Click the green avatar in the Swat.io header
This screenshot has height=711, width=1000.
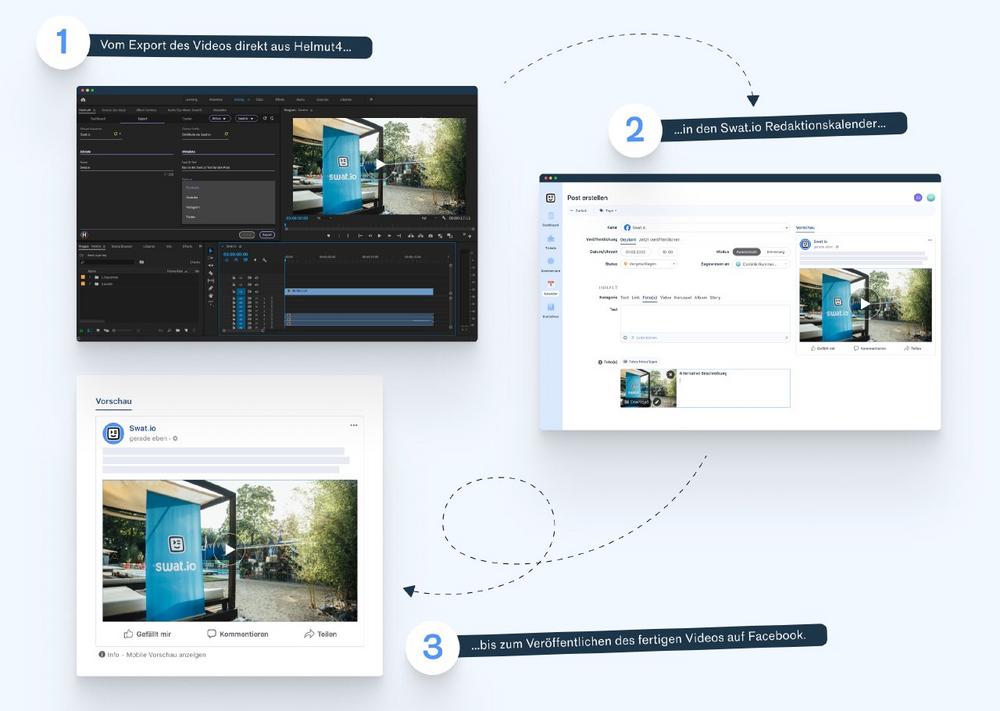pyautogui.click(x=930, y=198)
